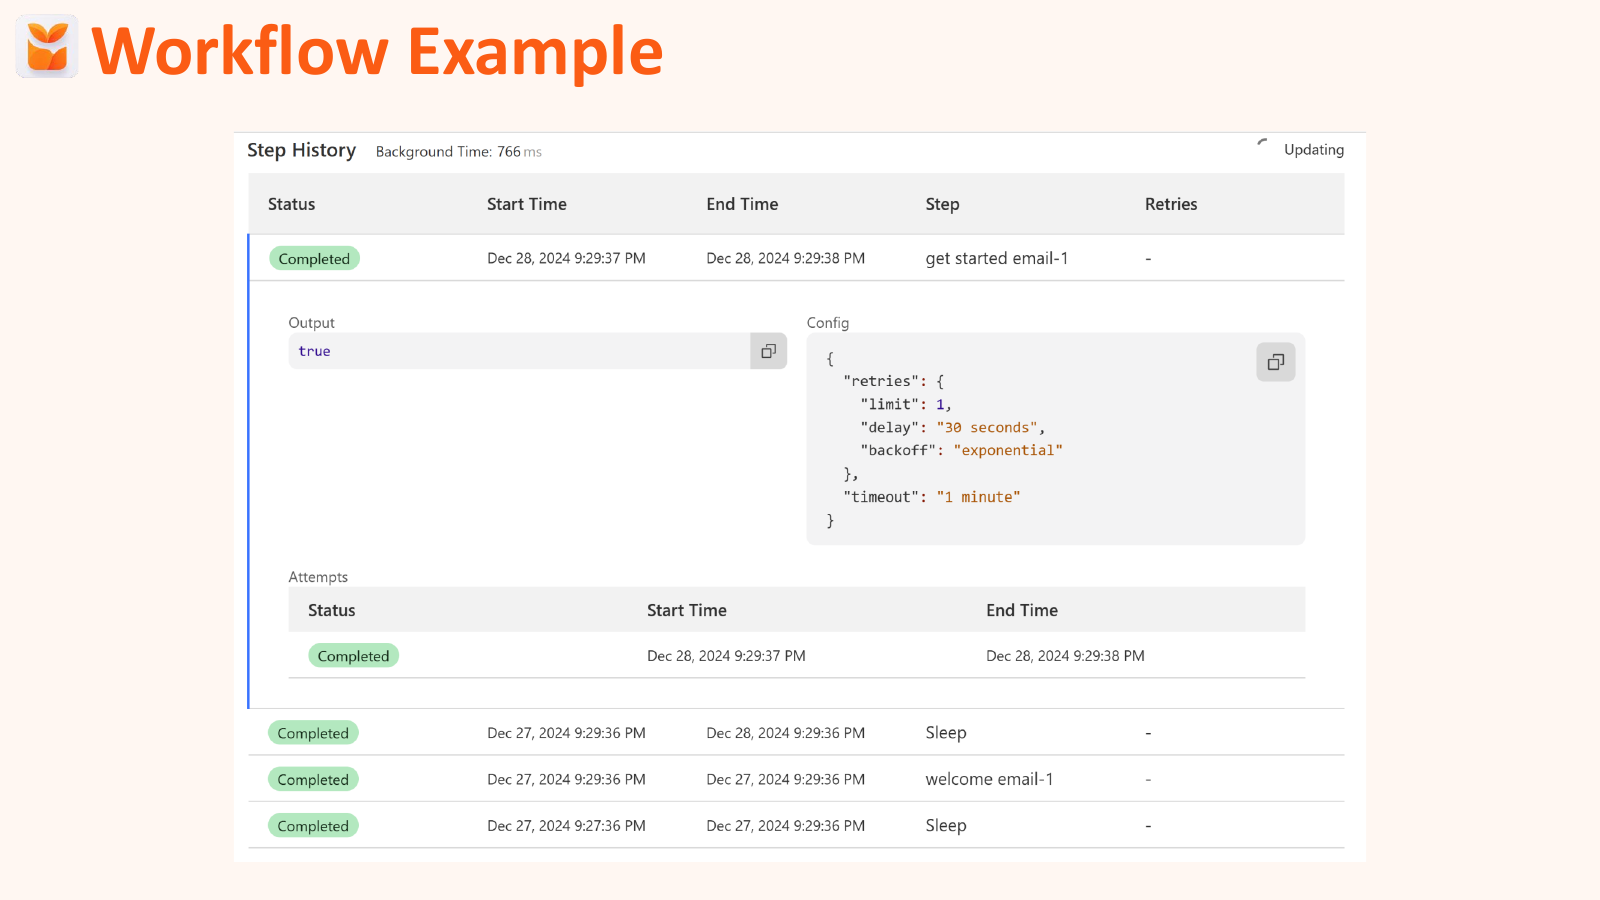Viewport: 1600px width, 900px height.
Task: Click the Start Time header in Attempts table
Action: (687, 610)
